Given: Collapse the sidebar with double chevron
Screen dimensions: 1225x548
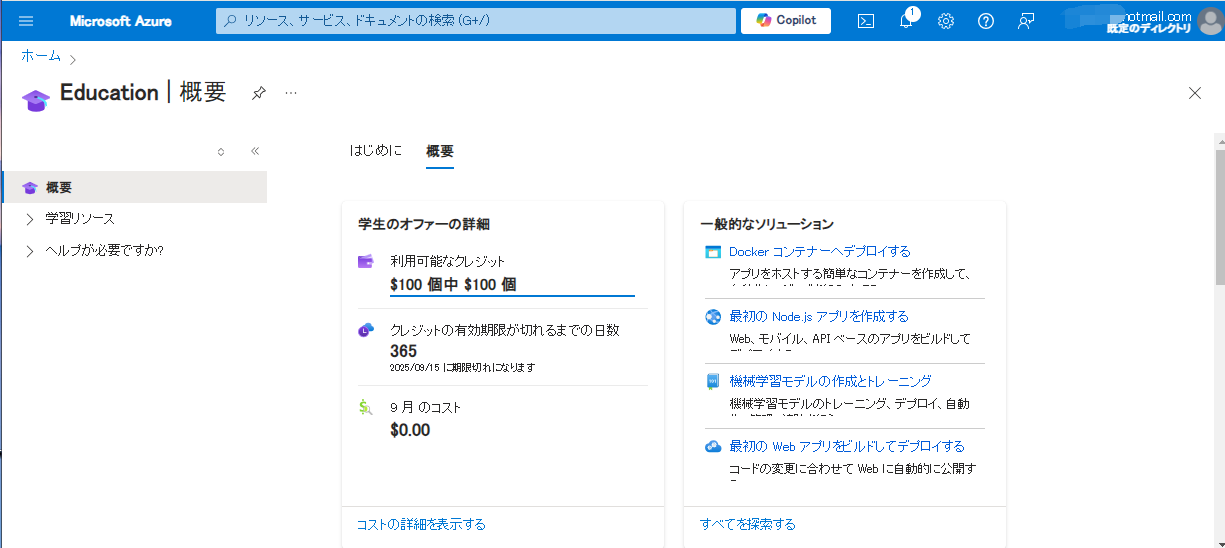Looking at the screenshot, I should coord(255,151).
